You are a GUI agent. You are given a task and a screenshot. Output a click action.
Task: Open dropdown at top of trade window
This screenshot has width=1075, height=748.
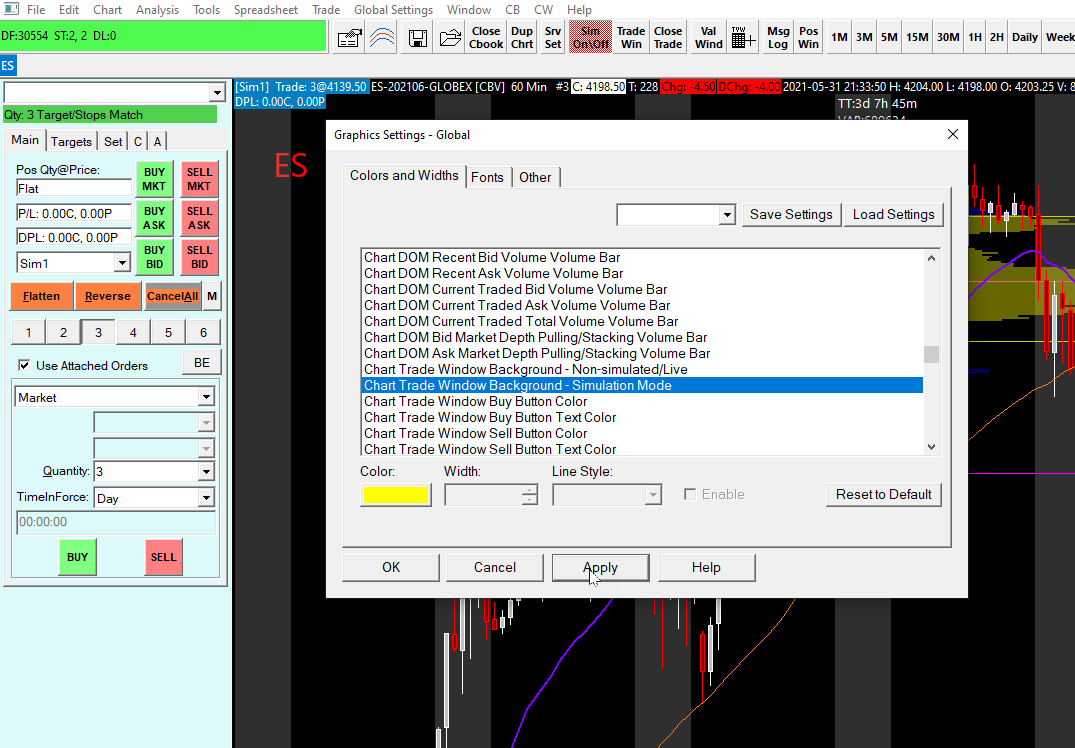[x=217, y=93]
